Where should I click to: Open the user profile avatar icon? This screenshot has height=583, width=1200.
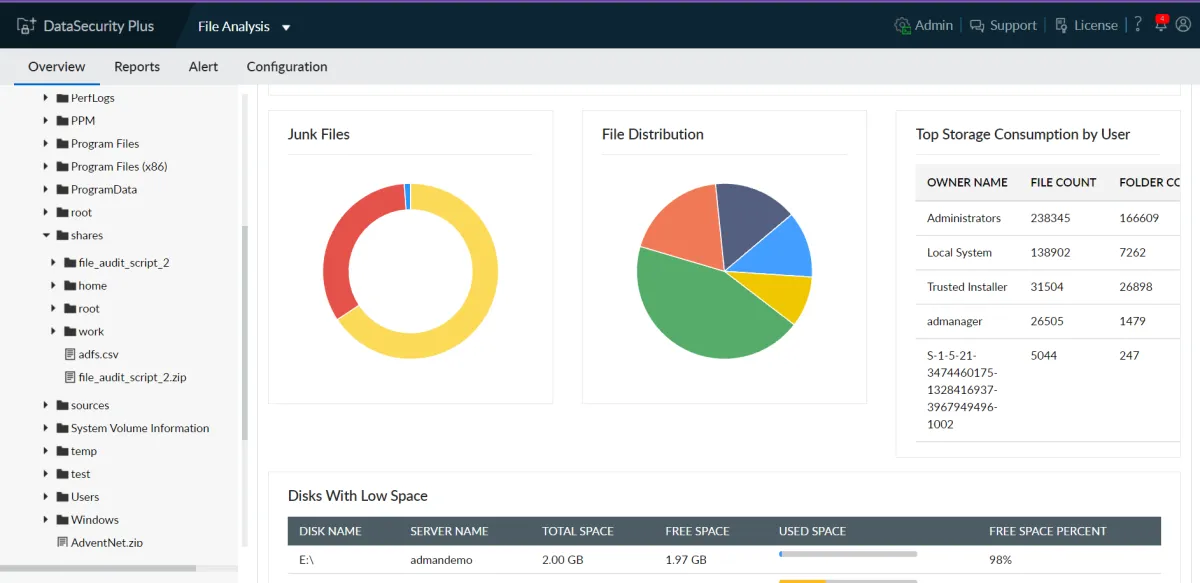tap(1184, 25)
